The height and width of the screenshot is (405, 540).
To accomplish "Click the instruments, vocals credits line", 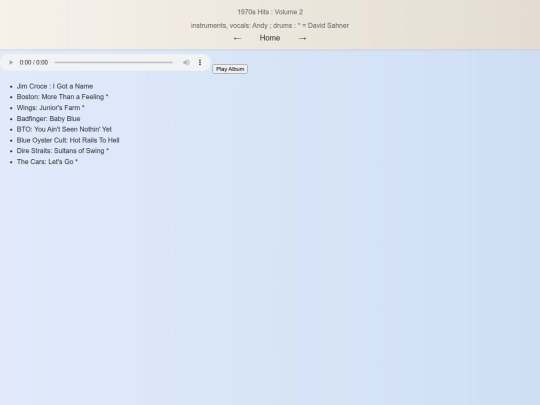I will [x=270, y=25].
